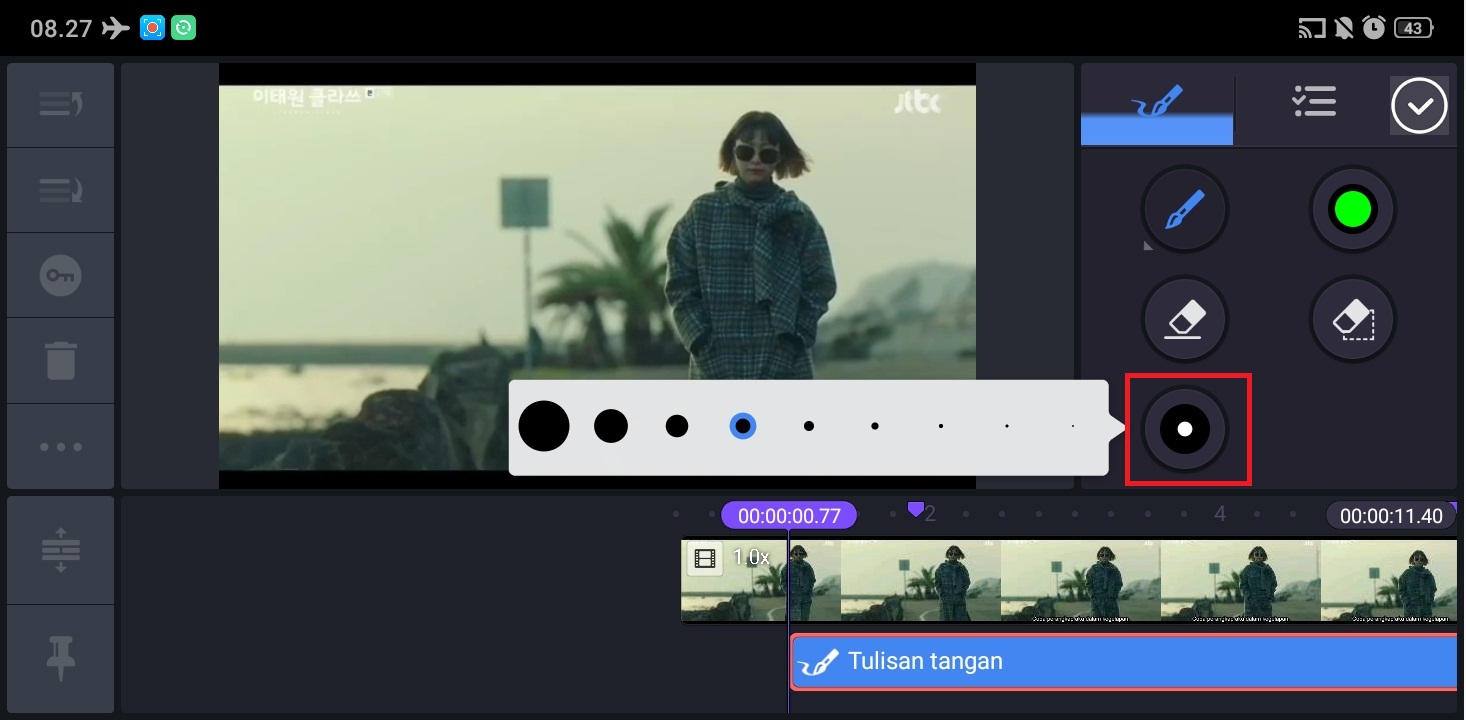The image size is (1466, 720).
Task: Choose the second-largest brush size dot
Action: (611, 426)
